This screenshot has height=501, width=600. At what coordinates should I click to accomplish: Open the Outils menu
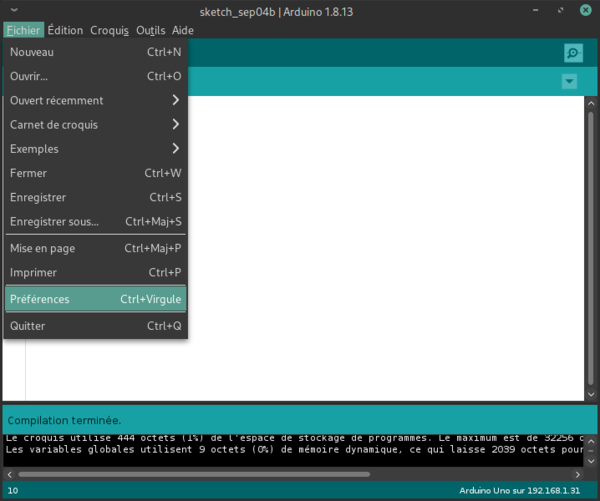(150, 30)
